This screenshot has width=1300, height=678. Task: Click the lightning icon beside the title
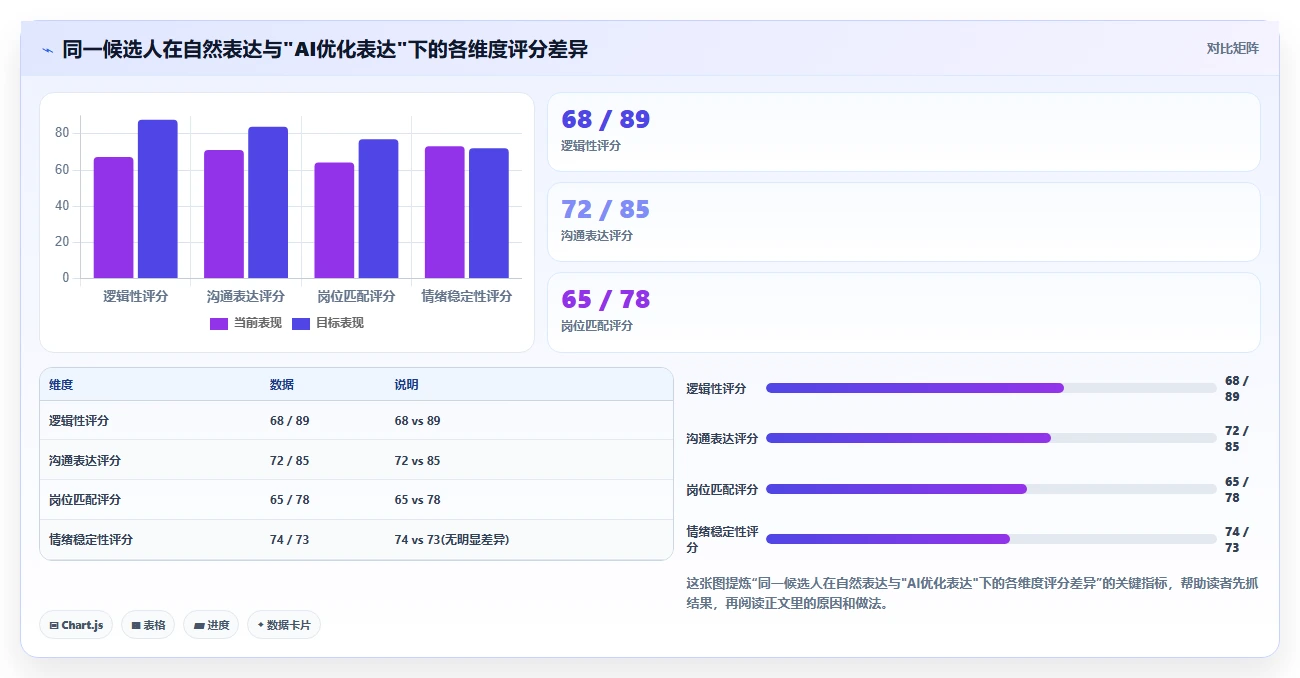point(47,49)
